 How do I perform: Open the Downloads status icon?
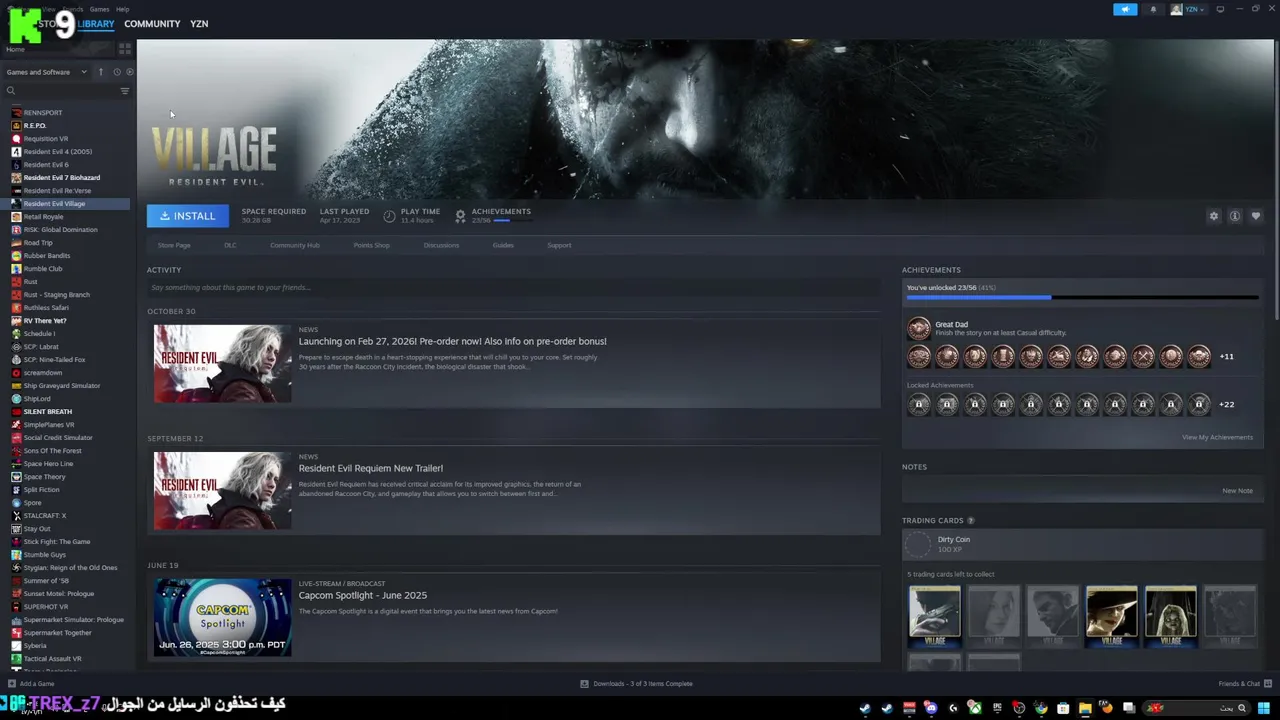[585, 684]
